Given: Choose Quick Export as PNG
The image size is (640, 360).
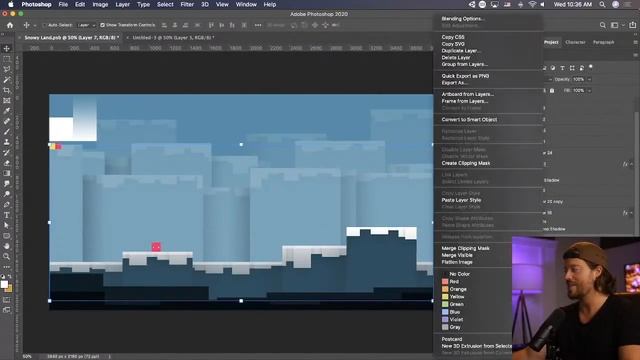Looking at the screenshot, I should point(465,76).
